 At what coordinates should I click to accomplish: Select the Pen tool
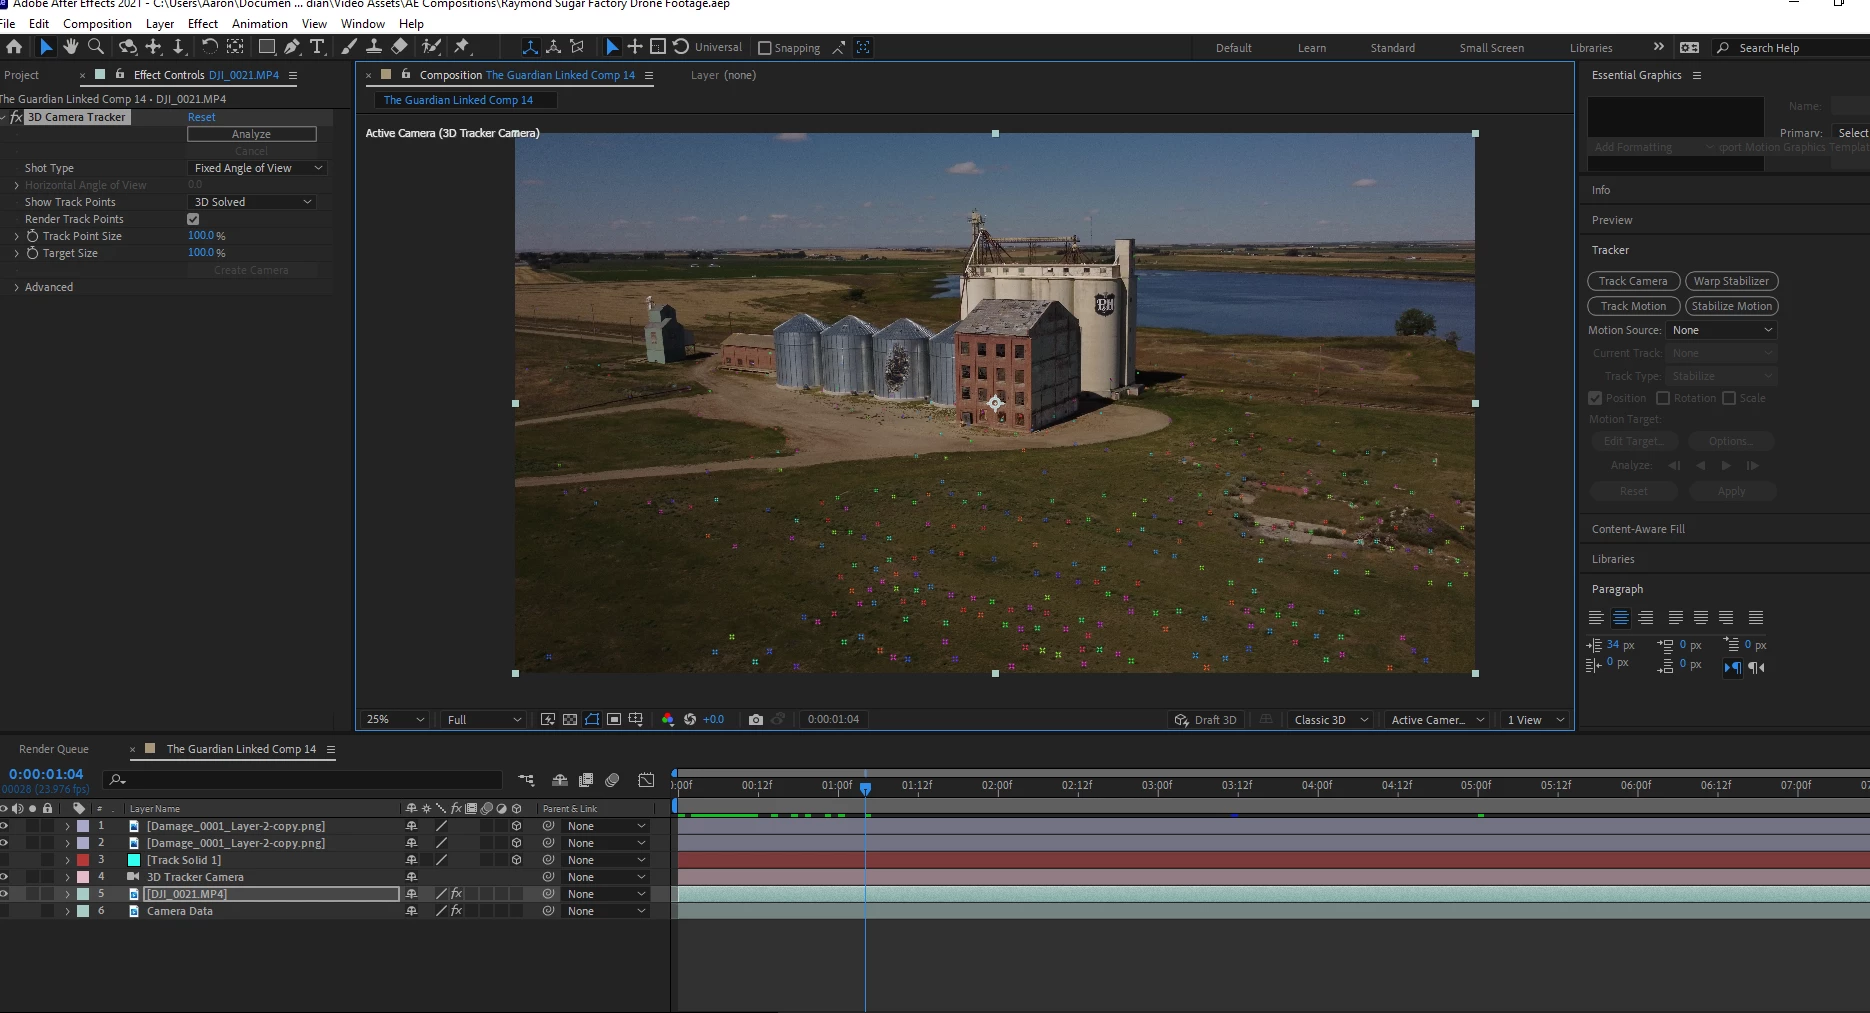(x=291, y=47)
